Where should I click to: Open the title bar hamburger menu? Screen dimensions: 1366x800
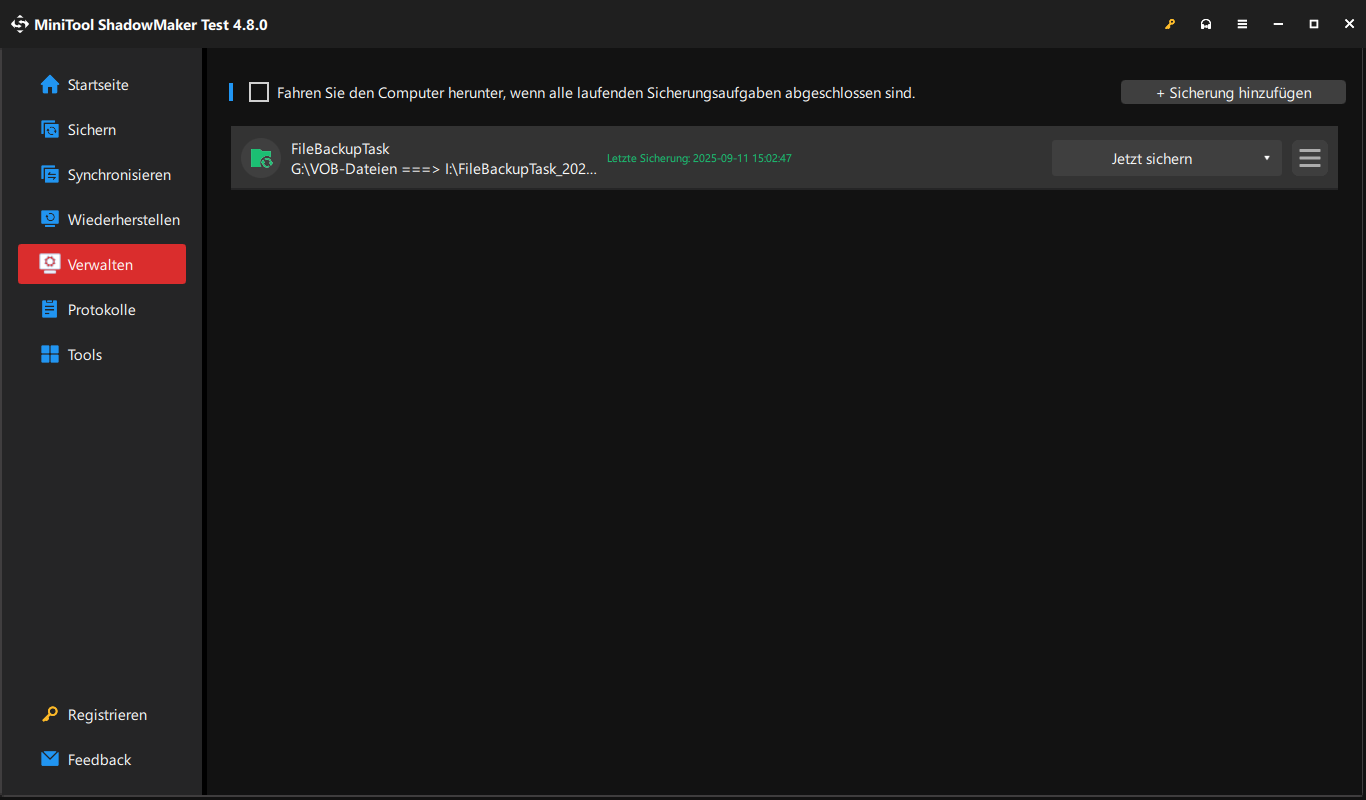click(x=1242, y=23)
